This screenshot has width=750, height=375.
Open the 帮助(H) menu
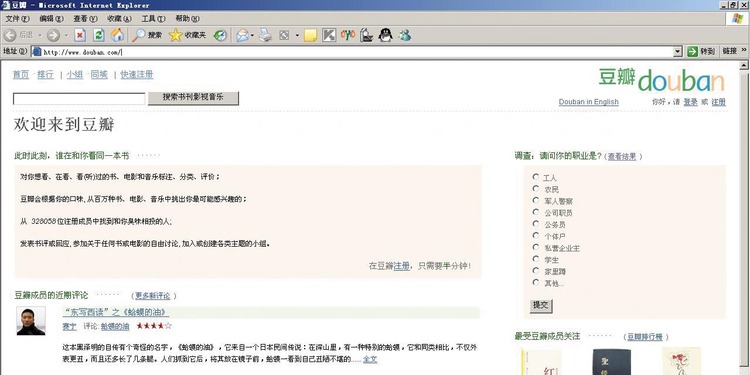[187, 19]
